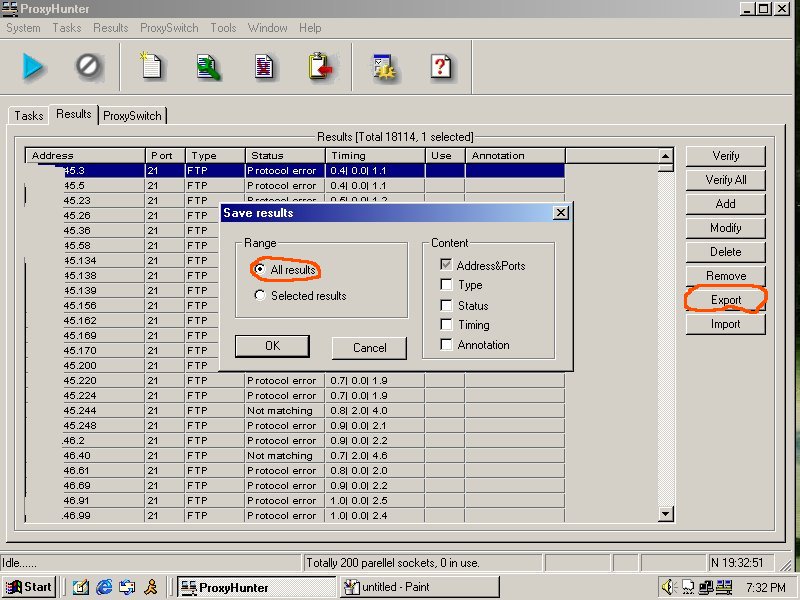Click the clipboard with red arrow icon
The image size is (800, 600).
[x=320, y=67]
